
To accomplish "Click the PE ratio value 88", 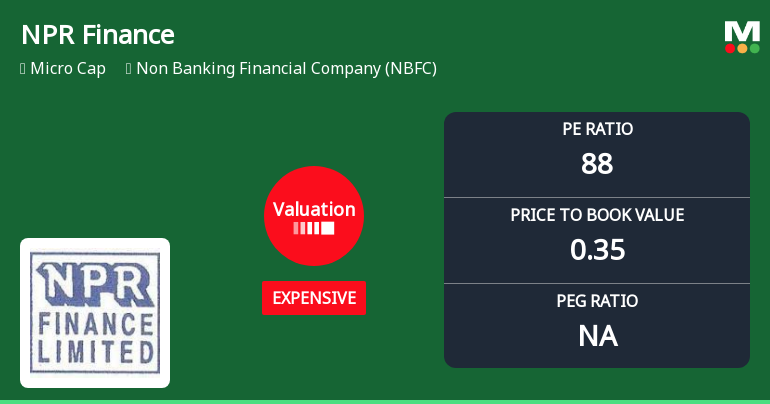I will point(597,164).
